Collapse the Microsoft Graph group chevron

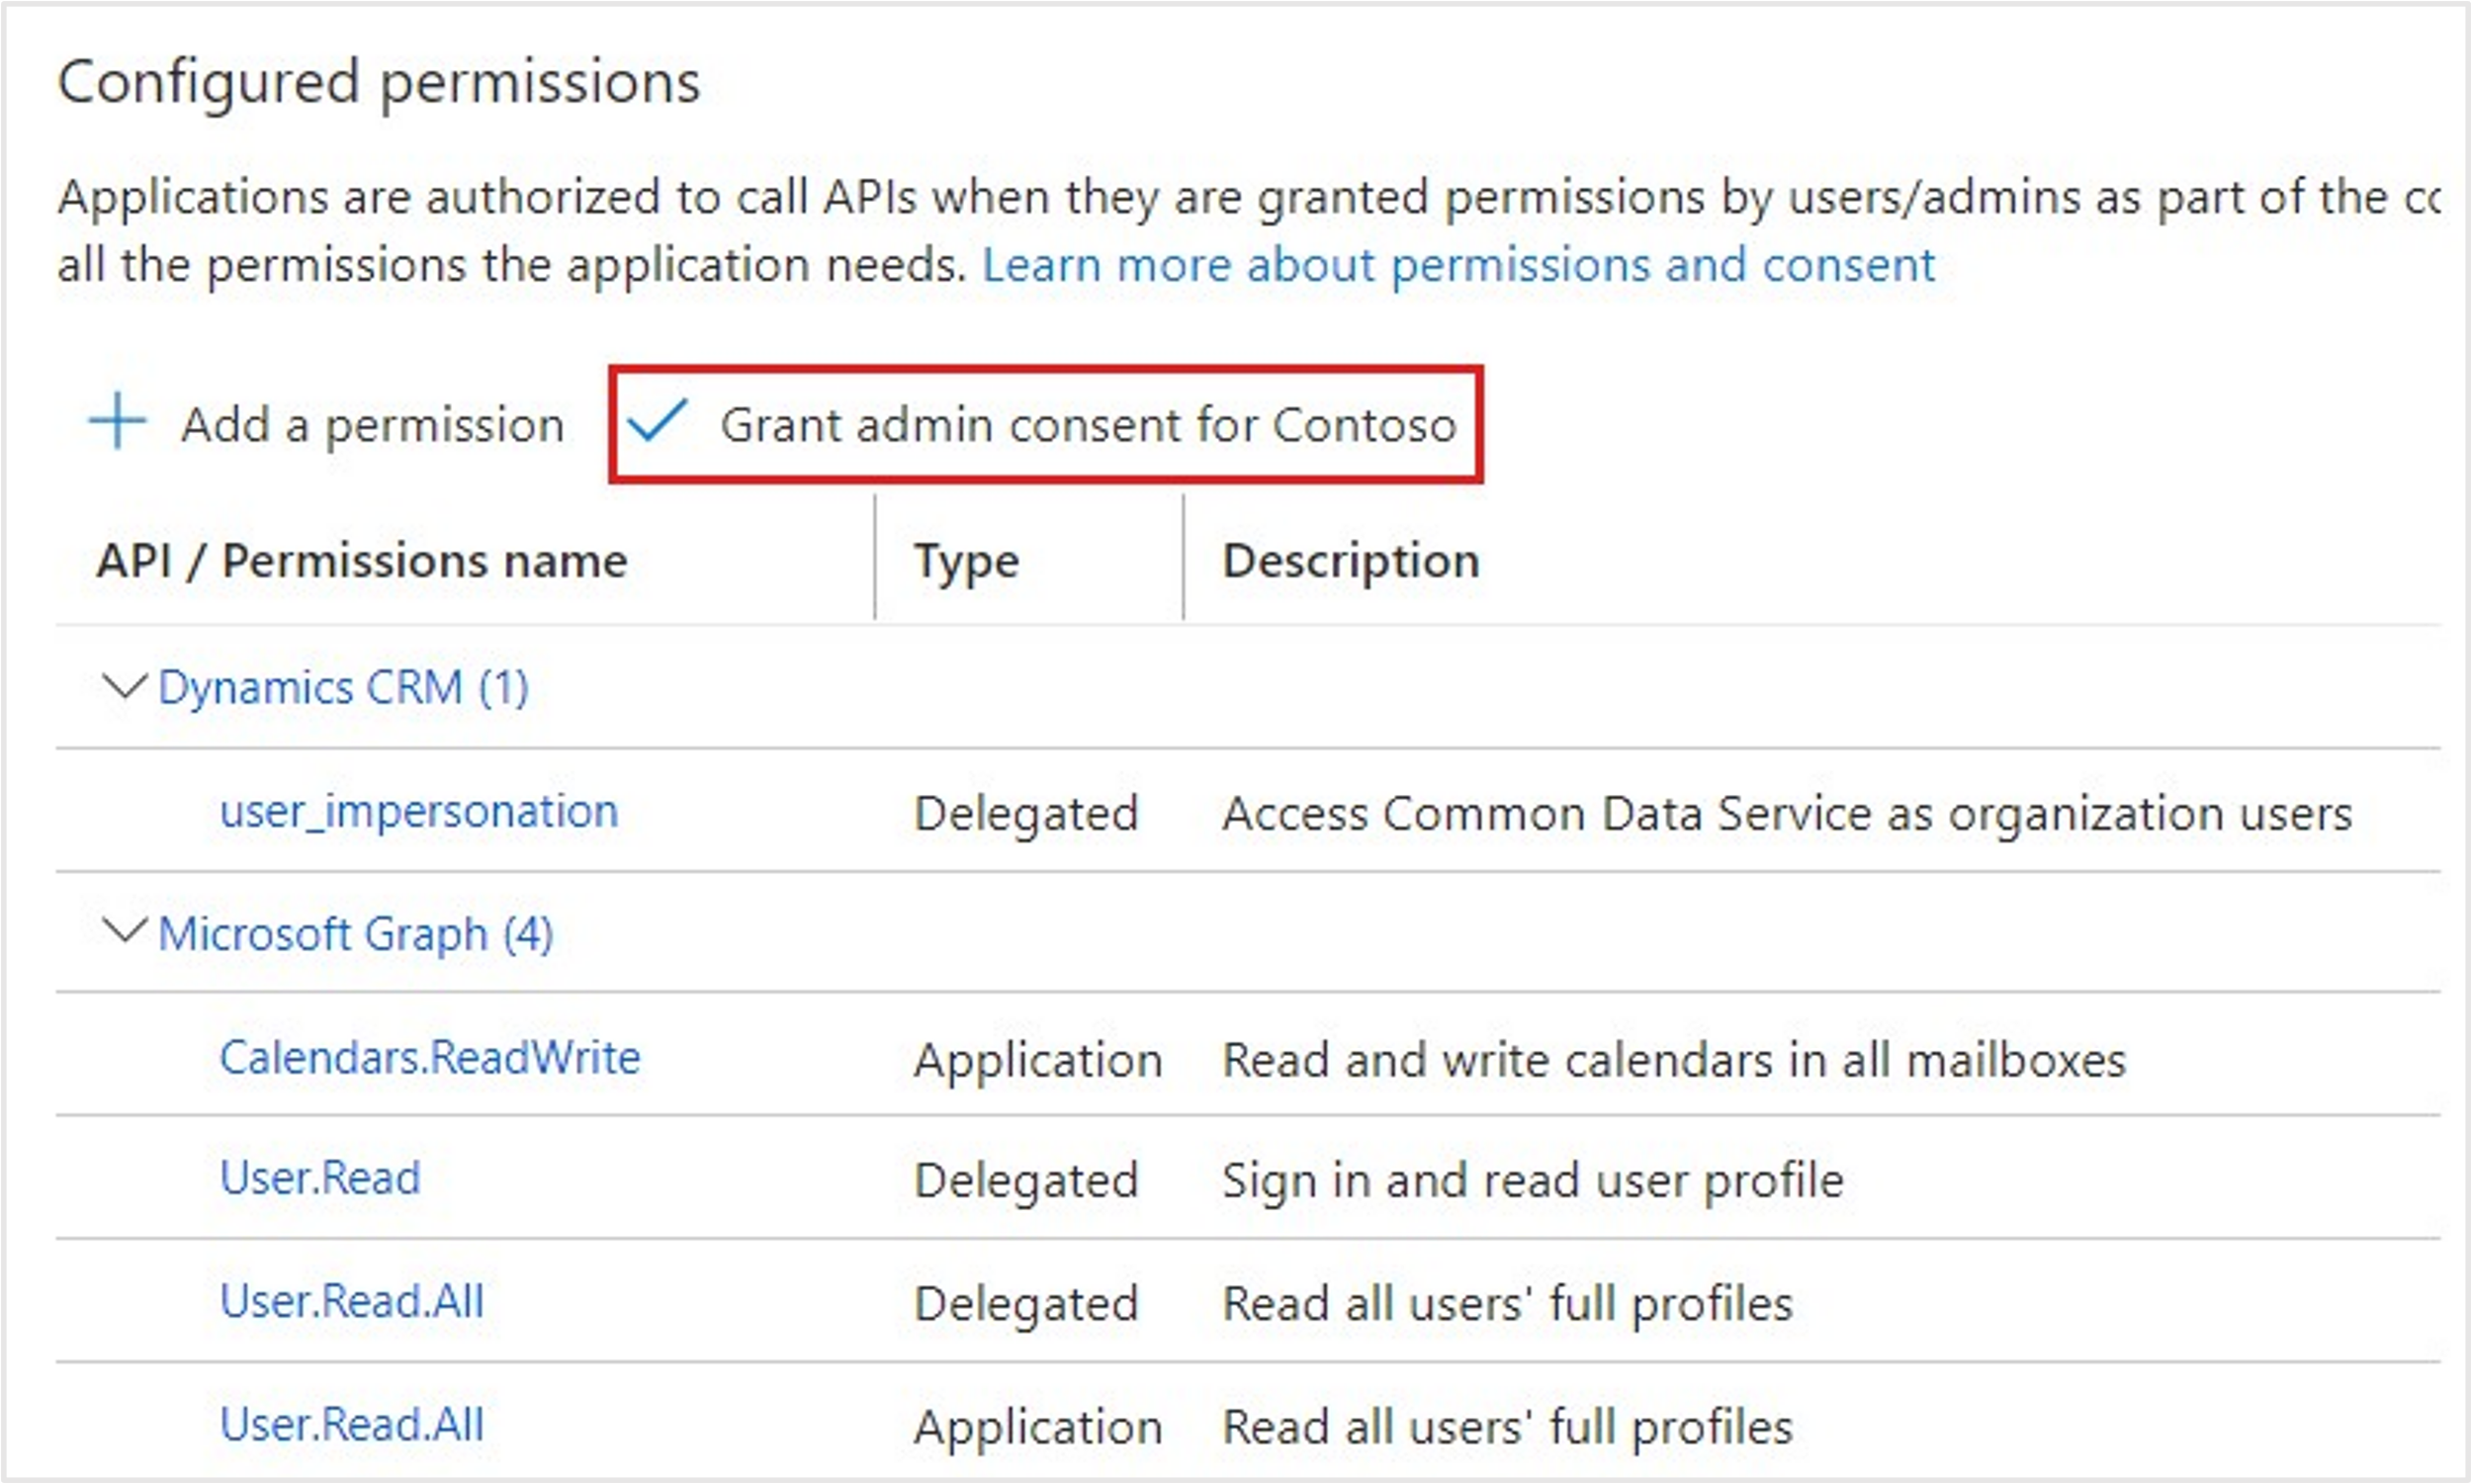(125, 931)
